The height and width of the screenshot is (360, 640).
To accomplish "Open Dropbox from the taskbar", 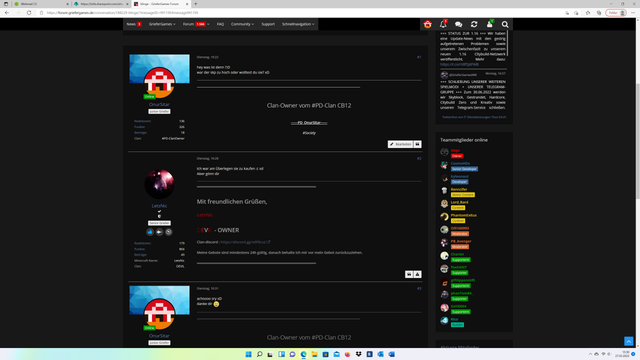I will (x=358, y=354).
